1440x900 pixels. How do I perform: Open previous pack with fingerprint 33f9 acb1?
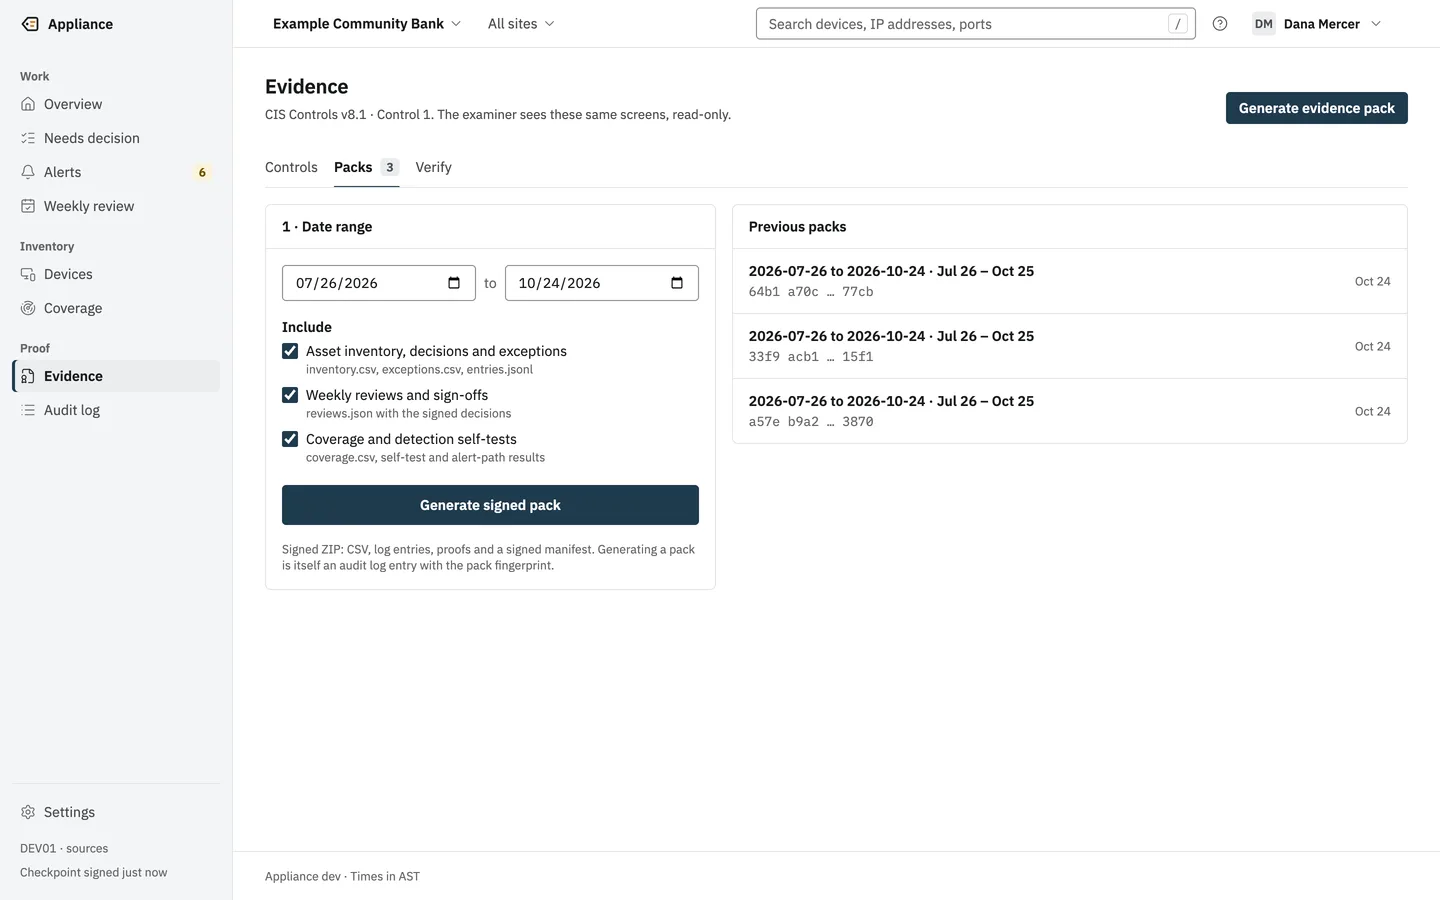[1070, 346]
